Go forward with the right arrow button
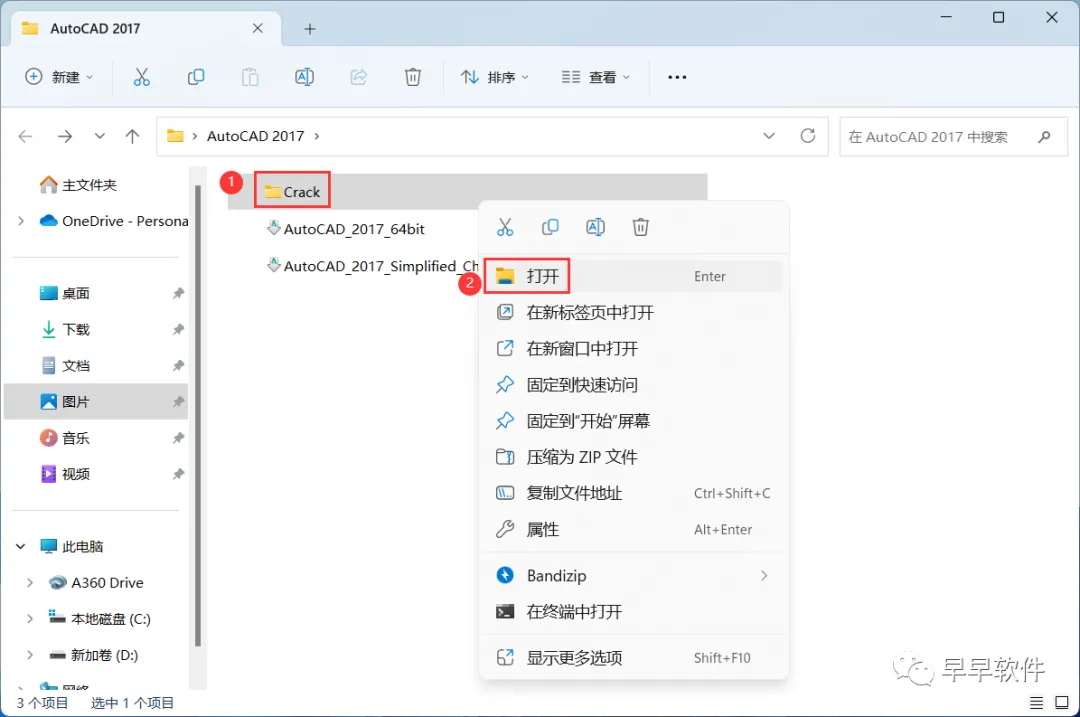Viewport: 1080px width, 717px height. pos(65,136)
